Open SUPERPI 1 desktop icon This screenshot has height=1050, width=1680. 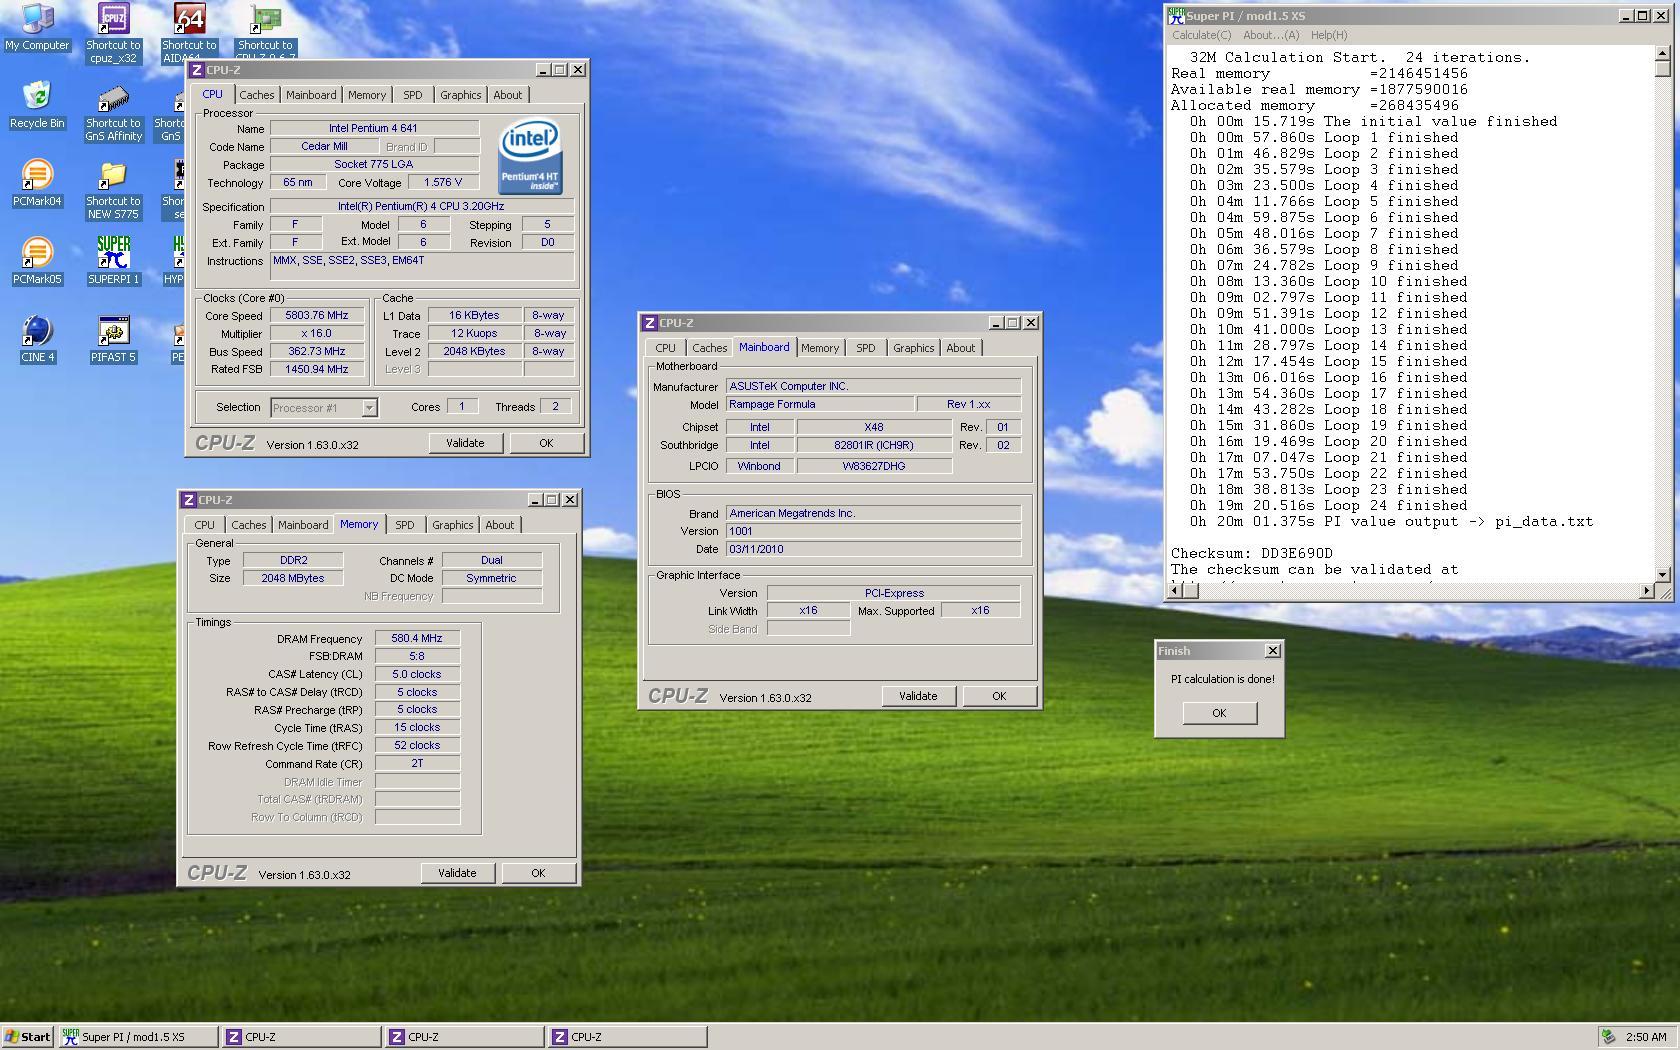(x=113, y=261)
